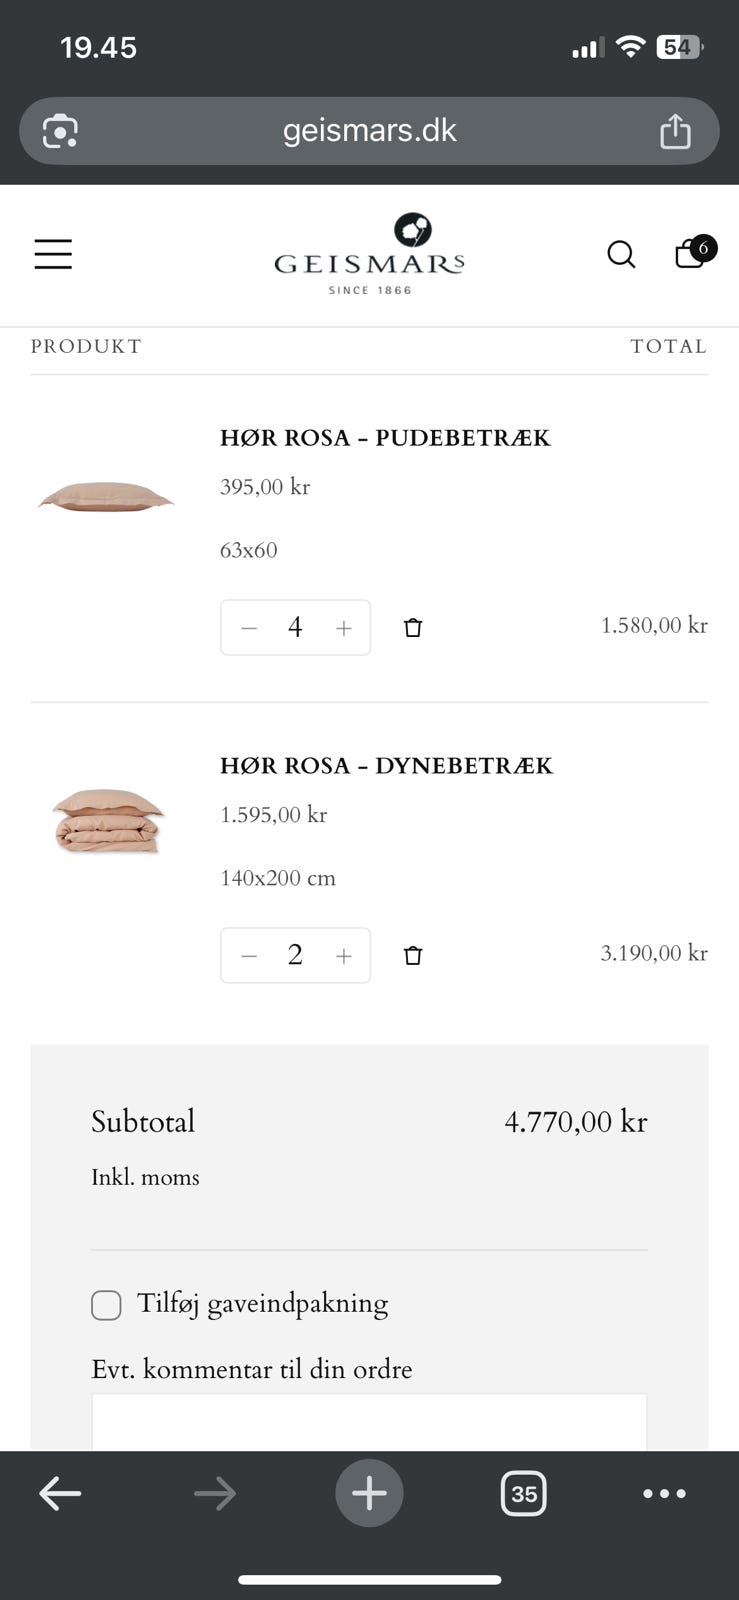The image size is (739, 1600).
Task: Open the hamburger navigation menu
Action: pos(53,254)
